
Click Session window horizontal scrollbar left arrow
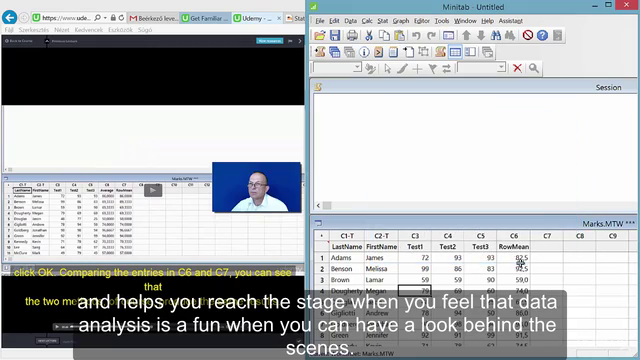point(318,205)
